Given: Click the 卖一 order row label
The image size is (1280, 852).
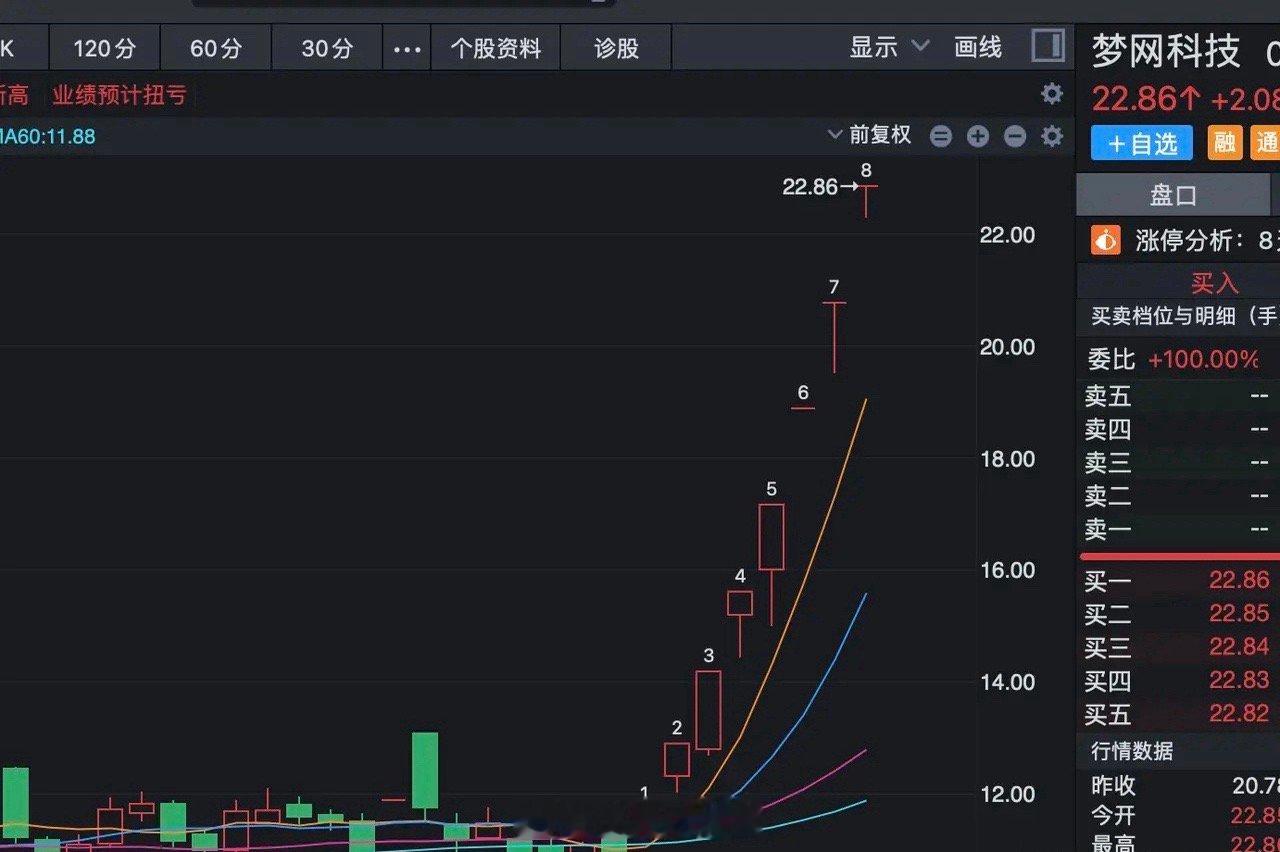Looking at the screenshot, I should click(x=1108, y=529).
